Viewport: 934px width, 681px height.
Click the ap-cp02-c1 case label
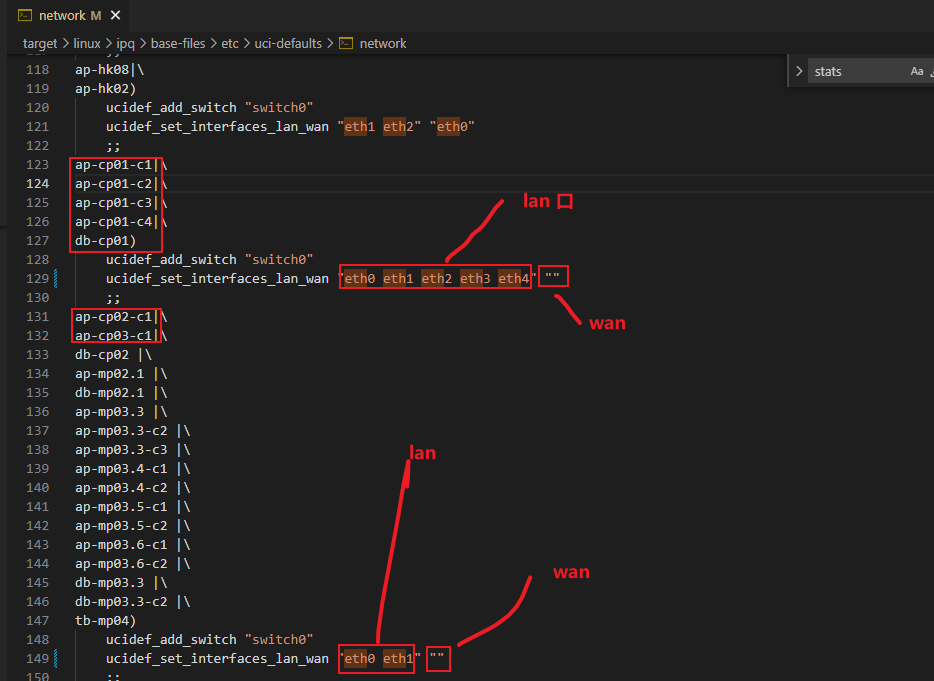click(113, 316)
